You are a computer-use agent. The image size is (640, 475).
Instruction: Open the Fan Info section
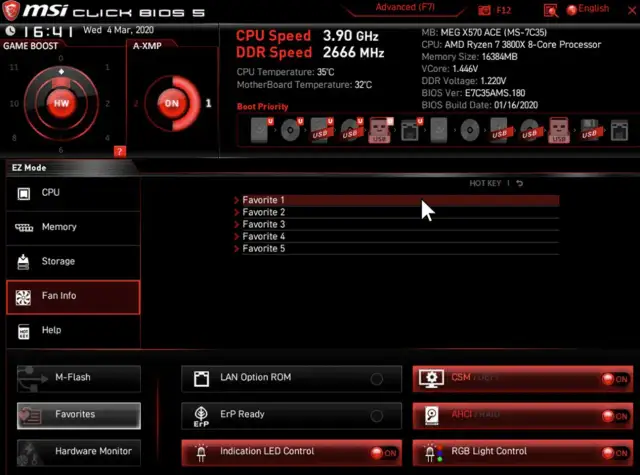tap(73, 297)
